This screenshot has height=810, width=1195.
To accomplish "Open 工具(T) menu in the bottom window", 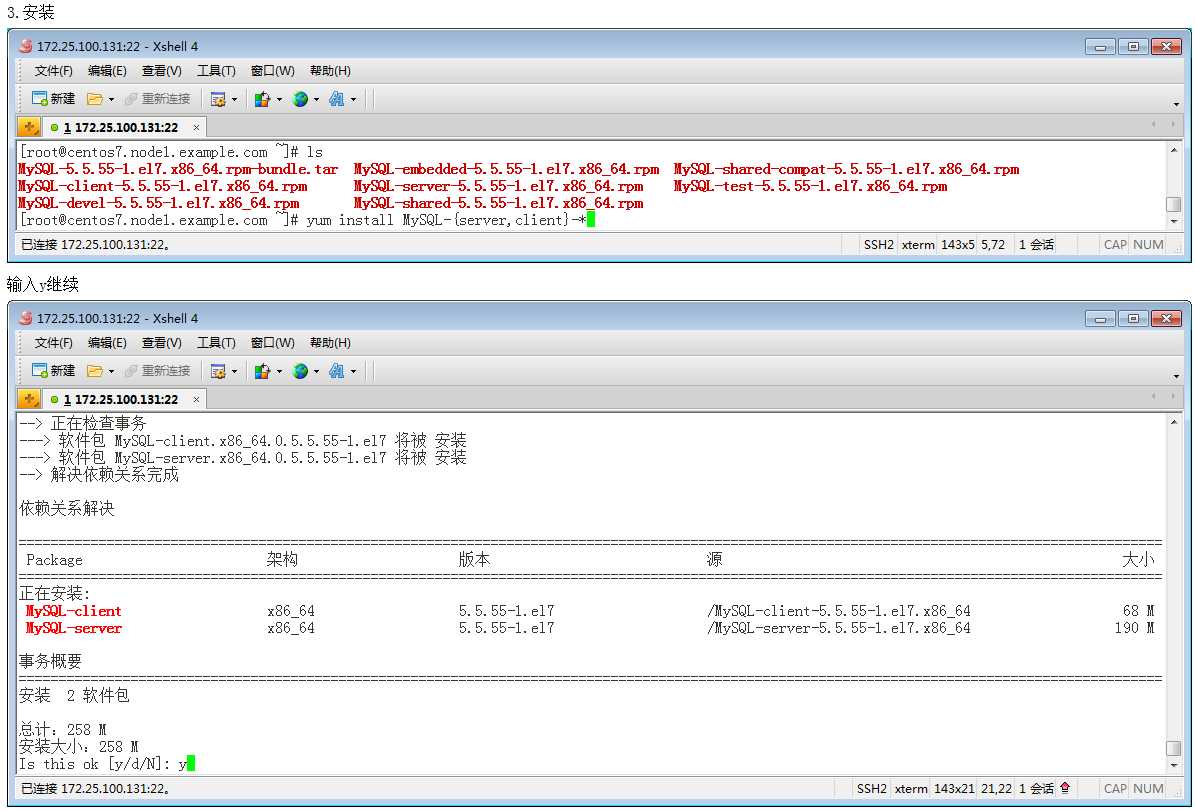I will [x=216, y=343].
